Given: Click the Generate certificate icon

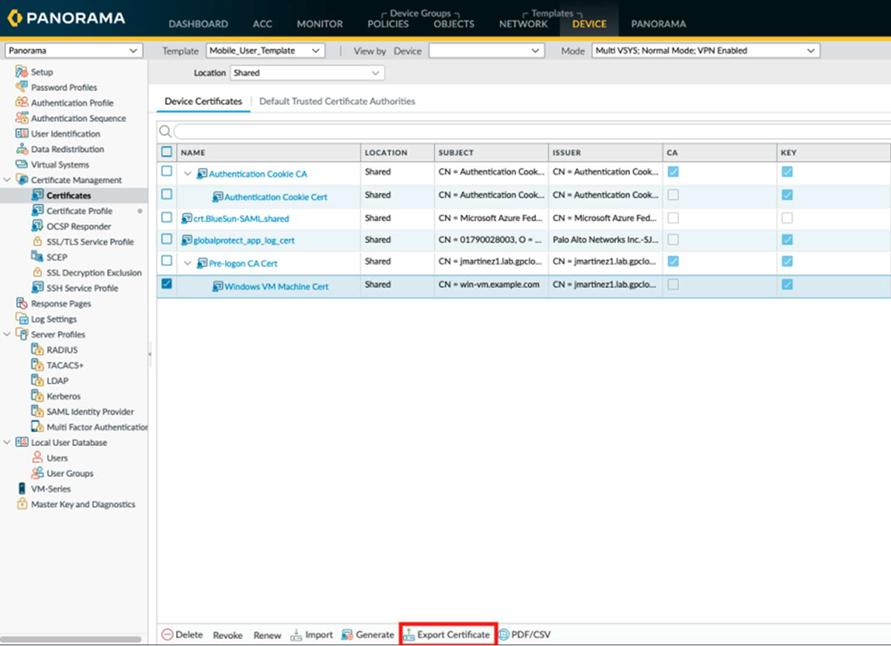Looking at the screenshot, I should (347, 635).
